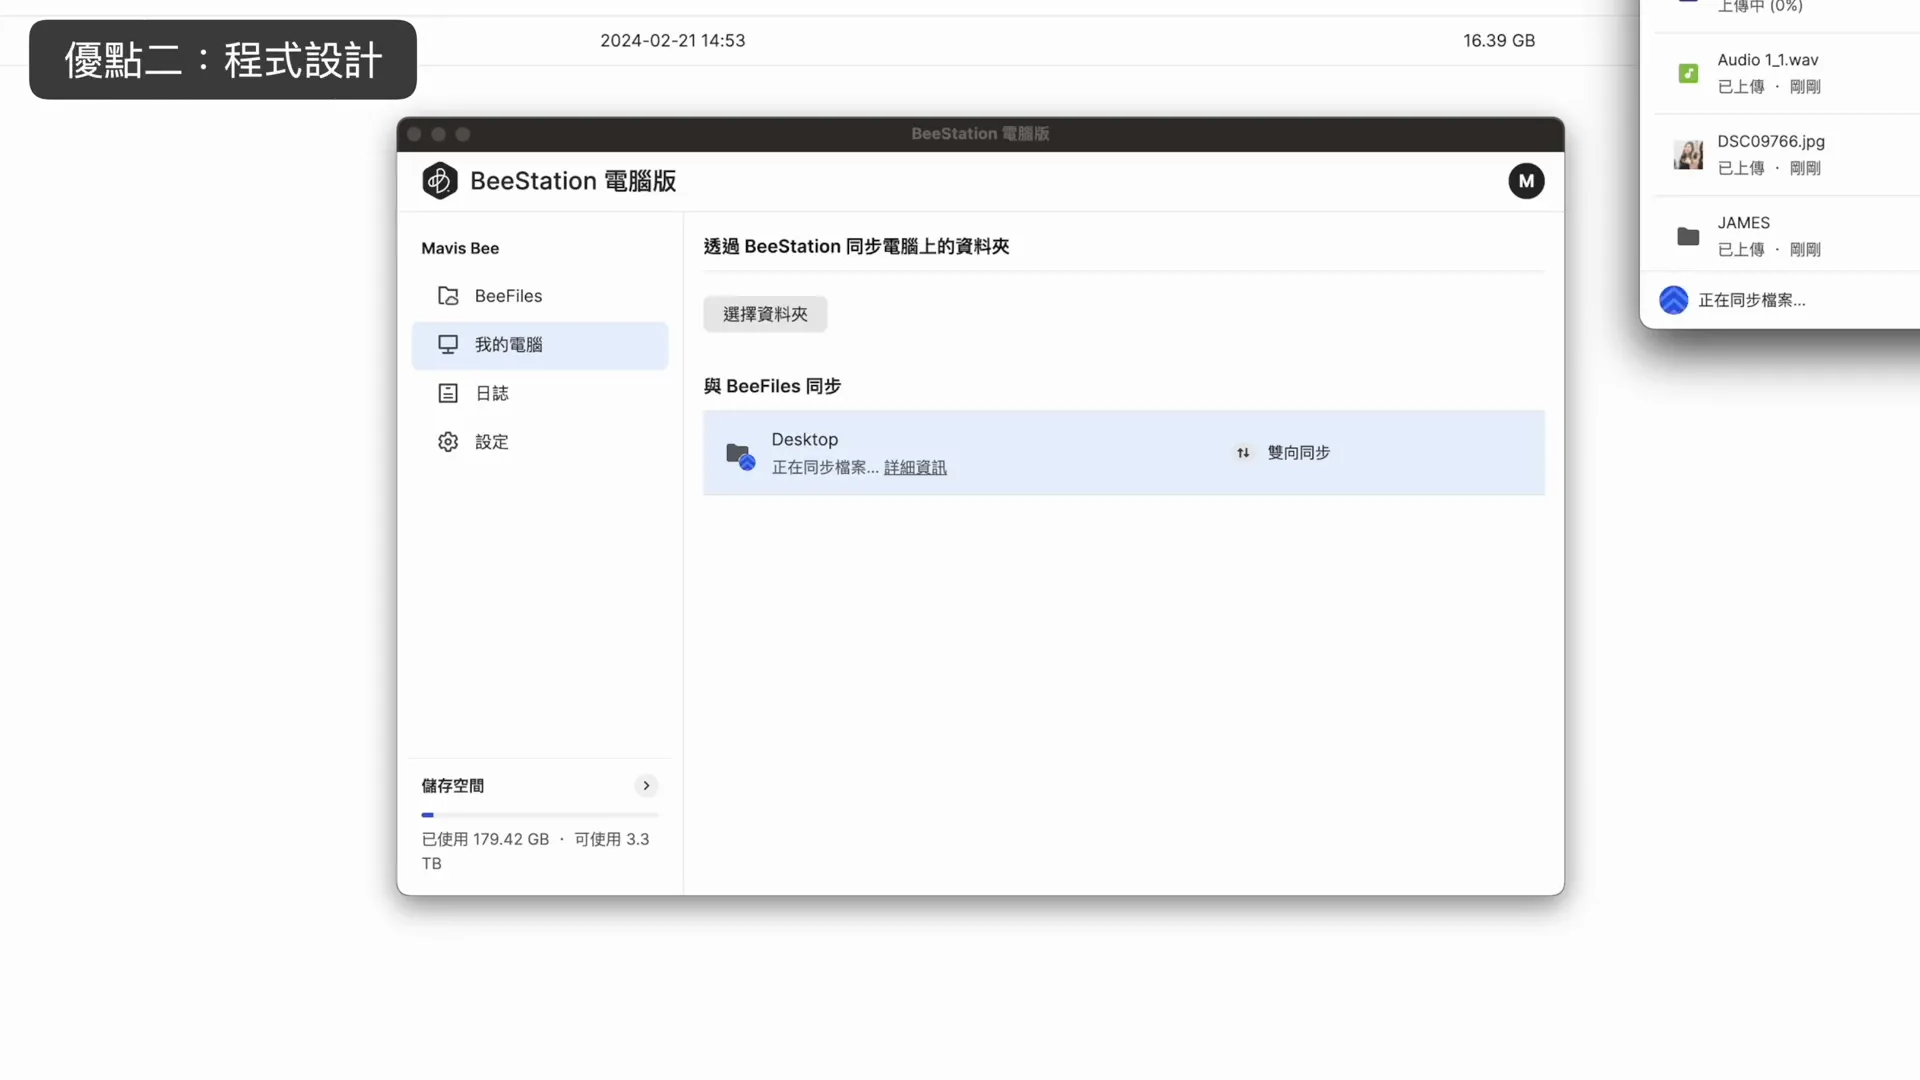Click the DSC09766.jpg file name
Viewport: 1920px width, 1080px height.
[1771, 141]
